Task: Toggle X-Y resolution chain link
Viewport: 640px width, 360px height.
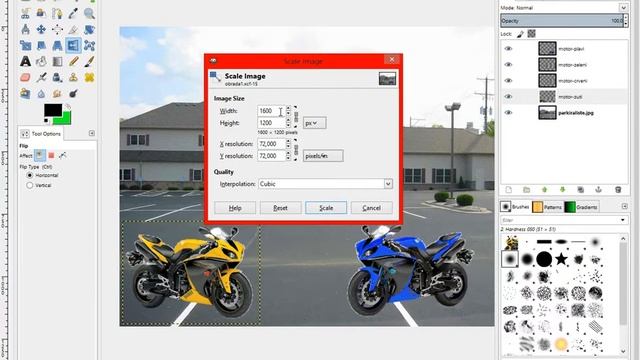Action: coord(296,150)
